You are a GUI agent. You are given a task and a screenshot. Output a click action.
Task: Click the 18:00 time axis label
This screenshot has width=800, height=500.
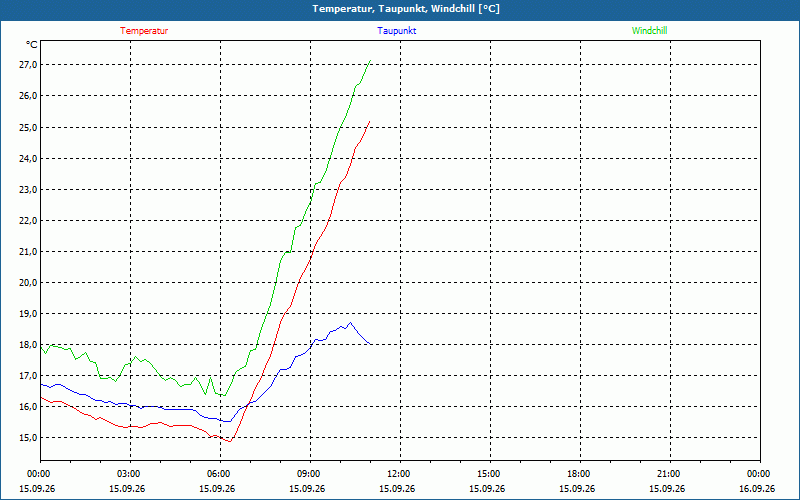point(580,474)
